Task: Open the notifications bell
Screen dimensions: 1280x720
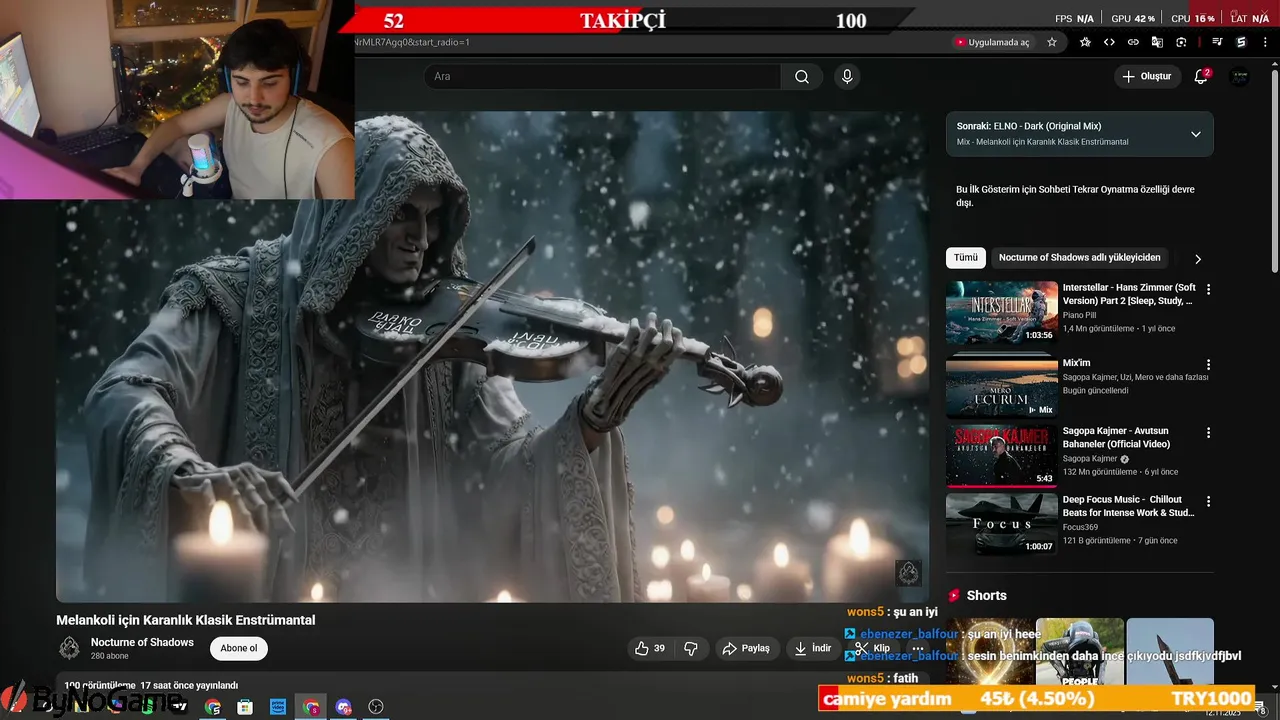Action: click(x=1202, y=77)
